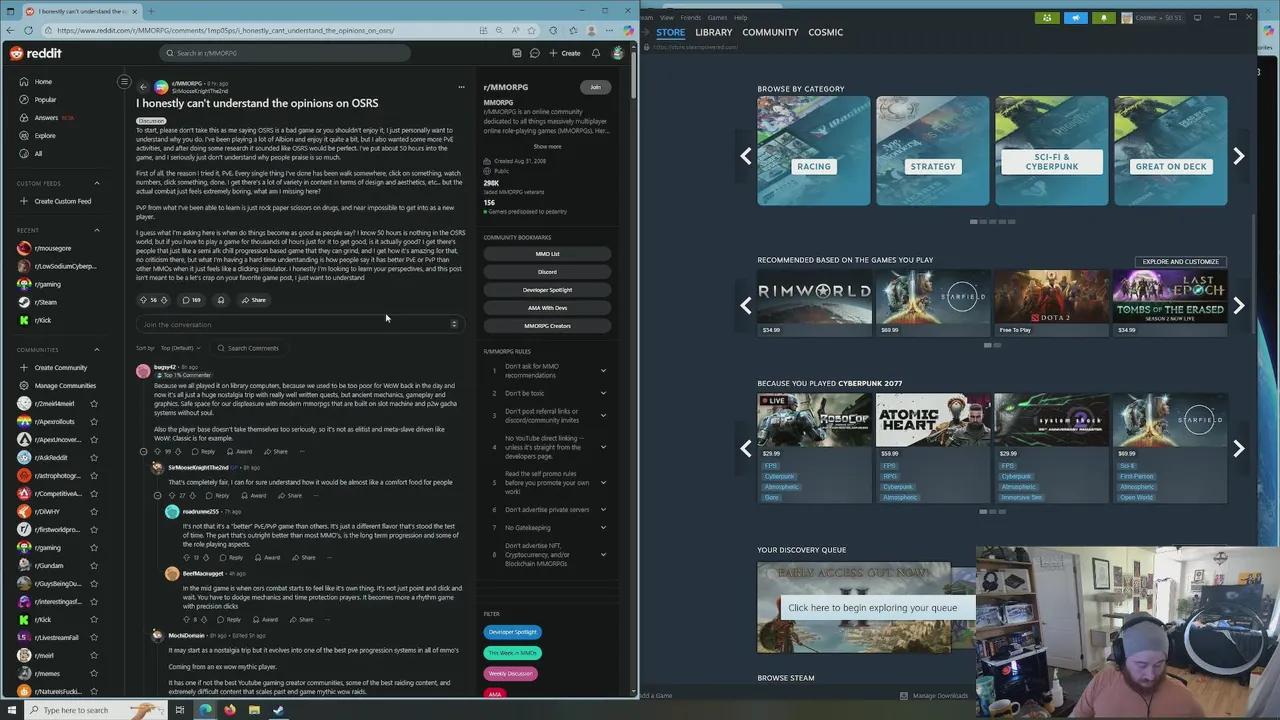1280x720 pixels.
Task: Select the This Week in MMOs flair
Action: pos(512,653)
